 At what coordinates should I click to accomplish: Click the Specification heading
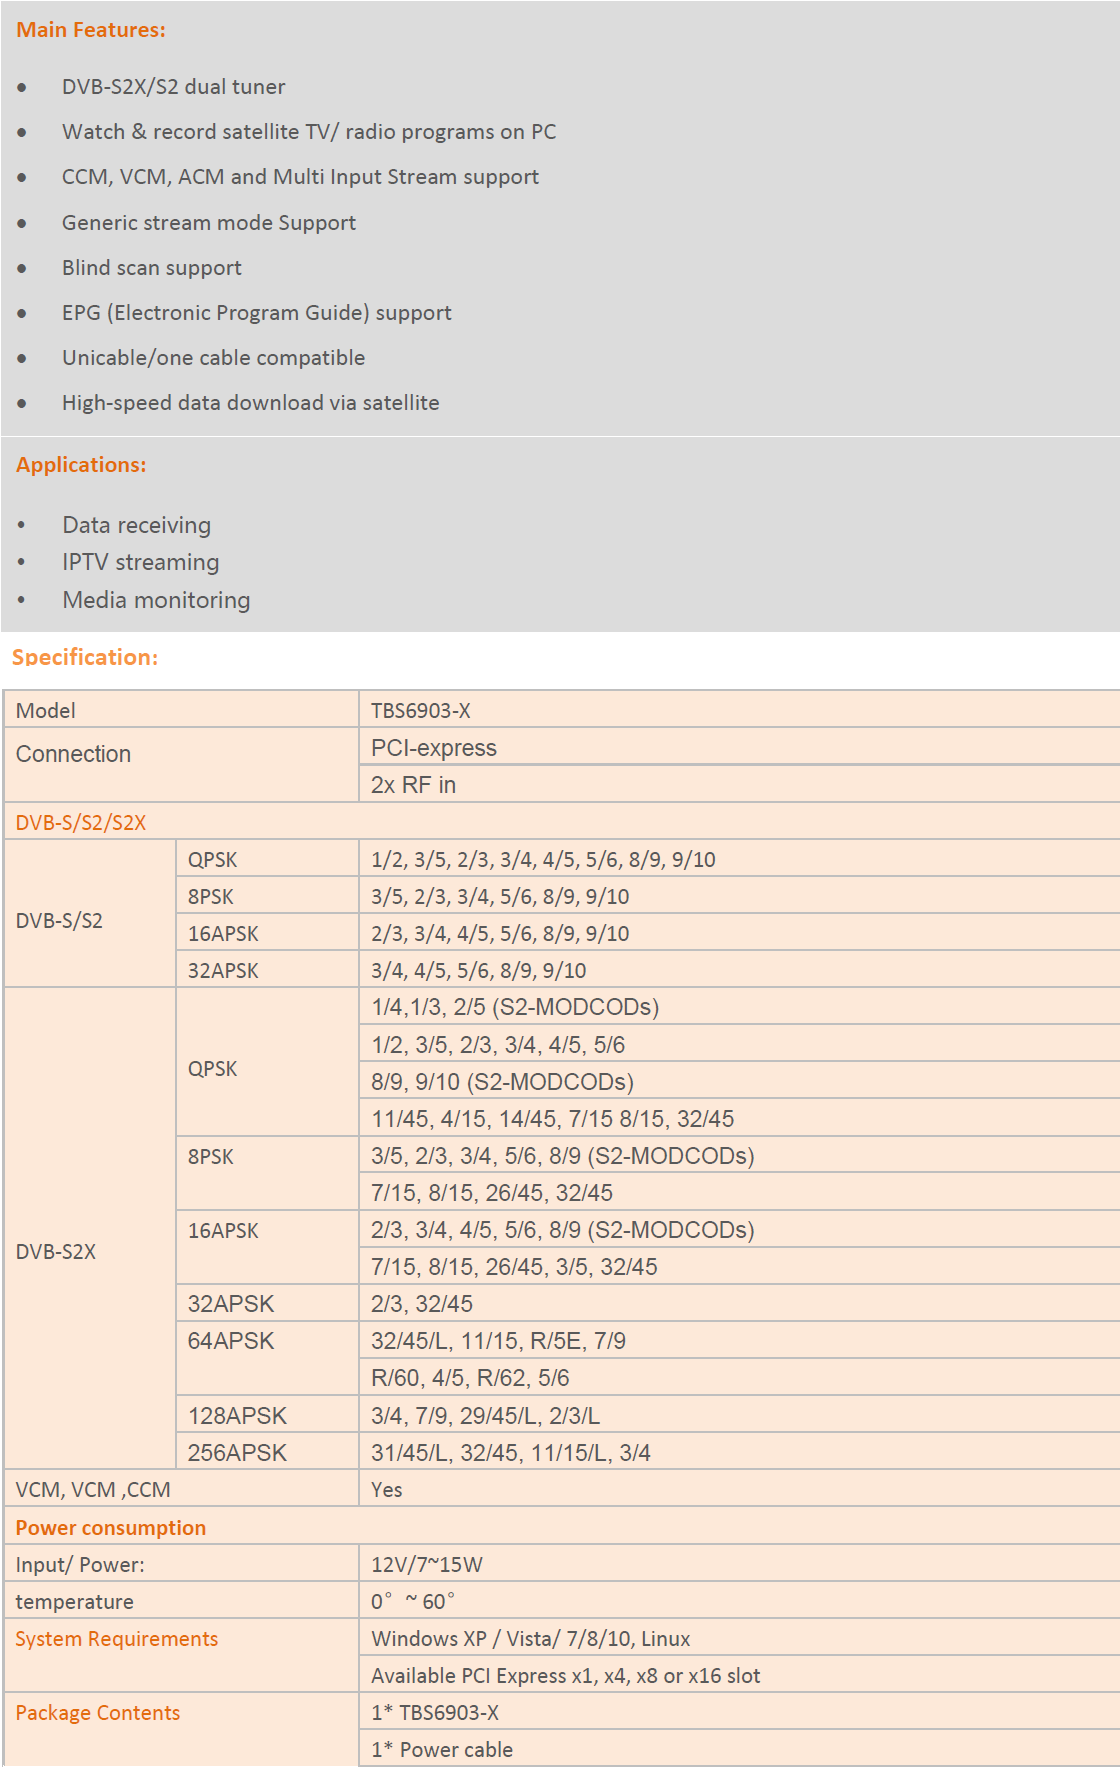pyautogui.click(x=85, y=657)
